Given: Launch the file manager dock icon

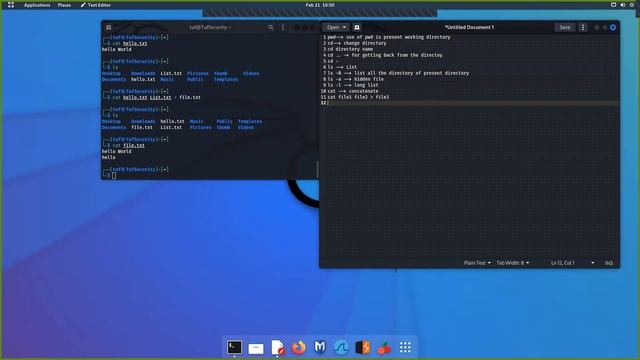Looking at the screenshot, I should (x=256, y=348).
